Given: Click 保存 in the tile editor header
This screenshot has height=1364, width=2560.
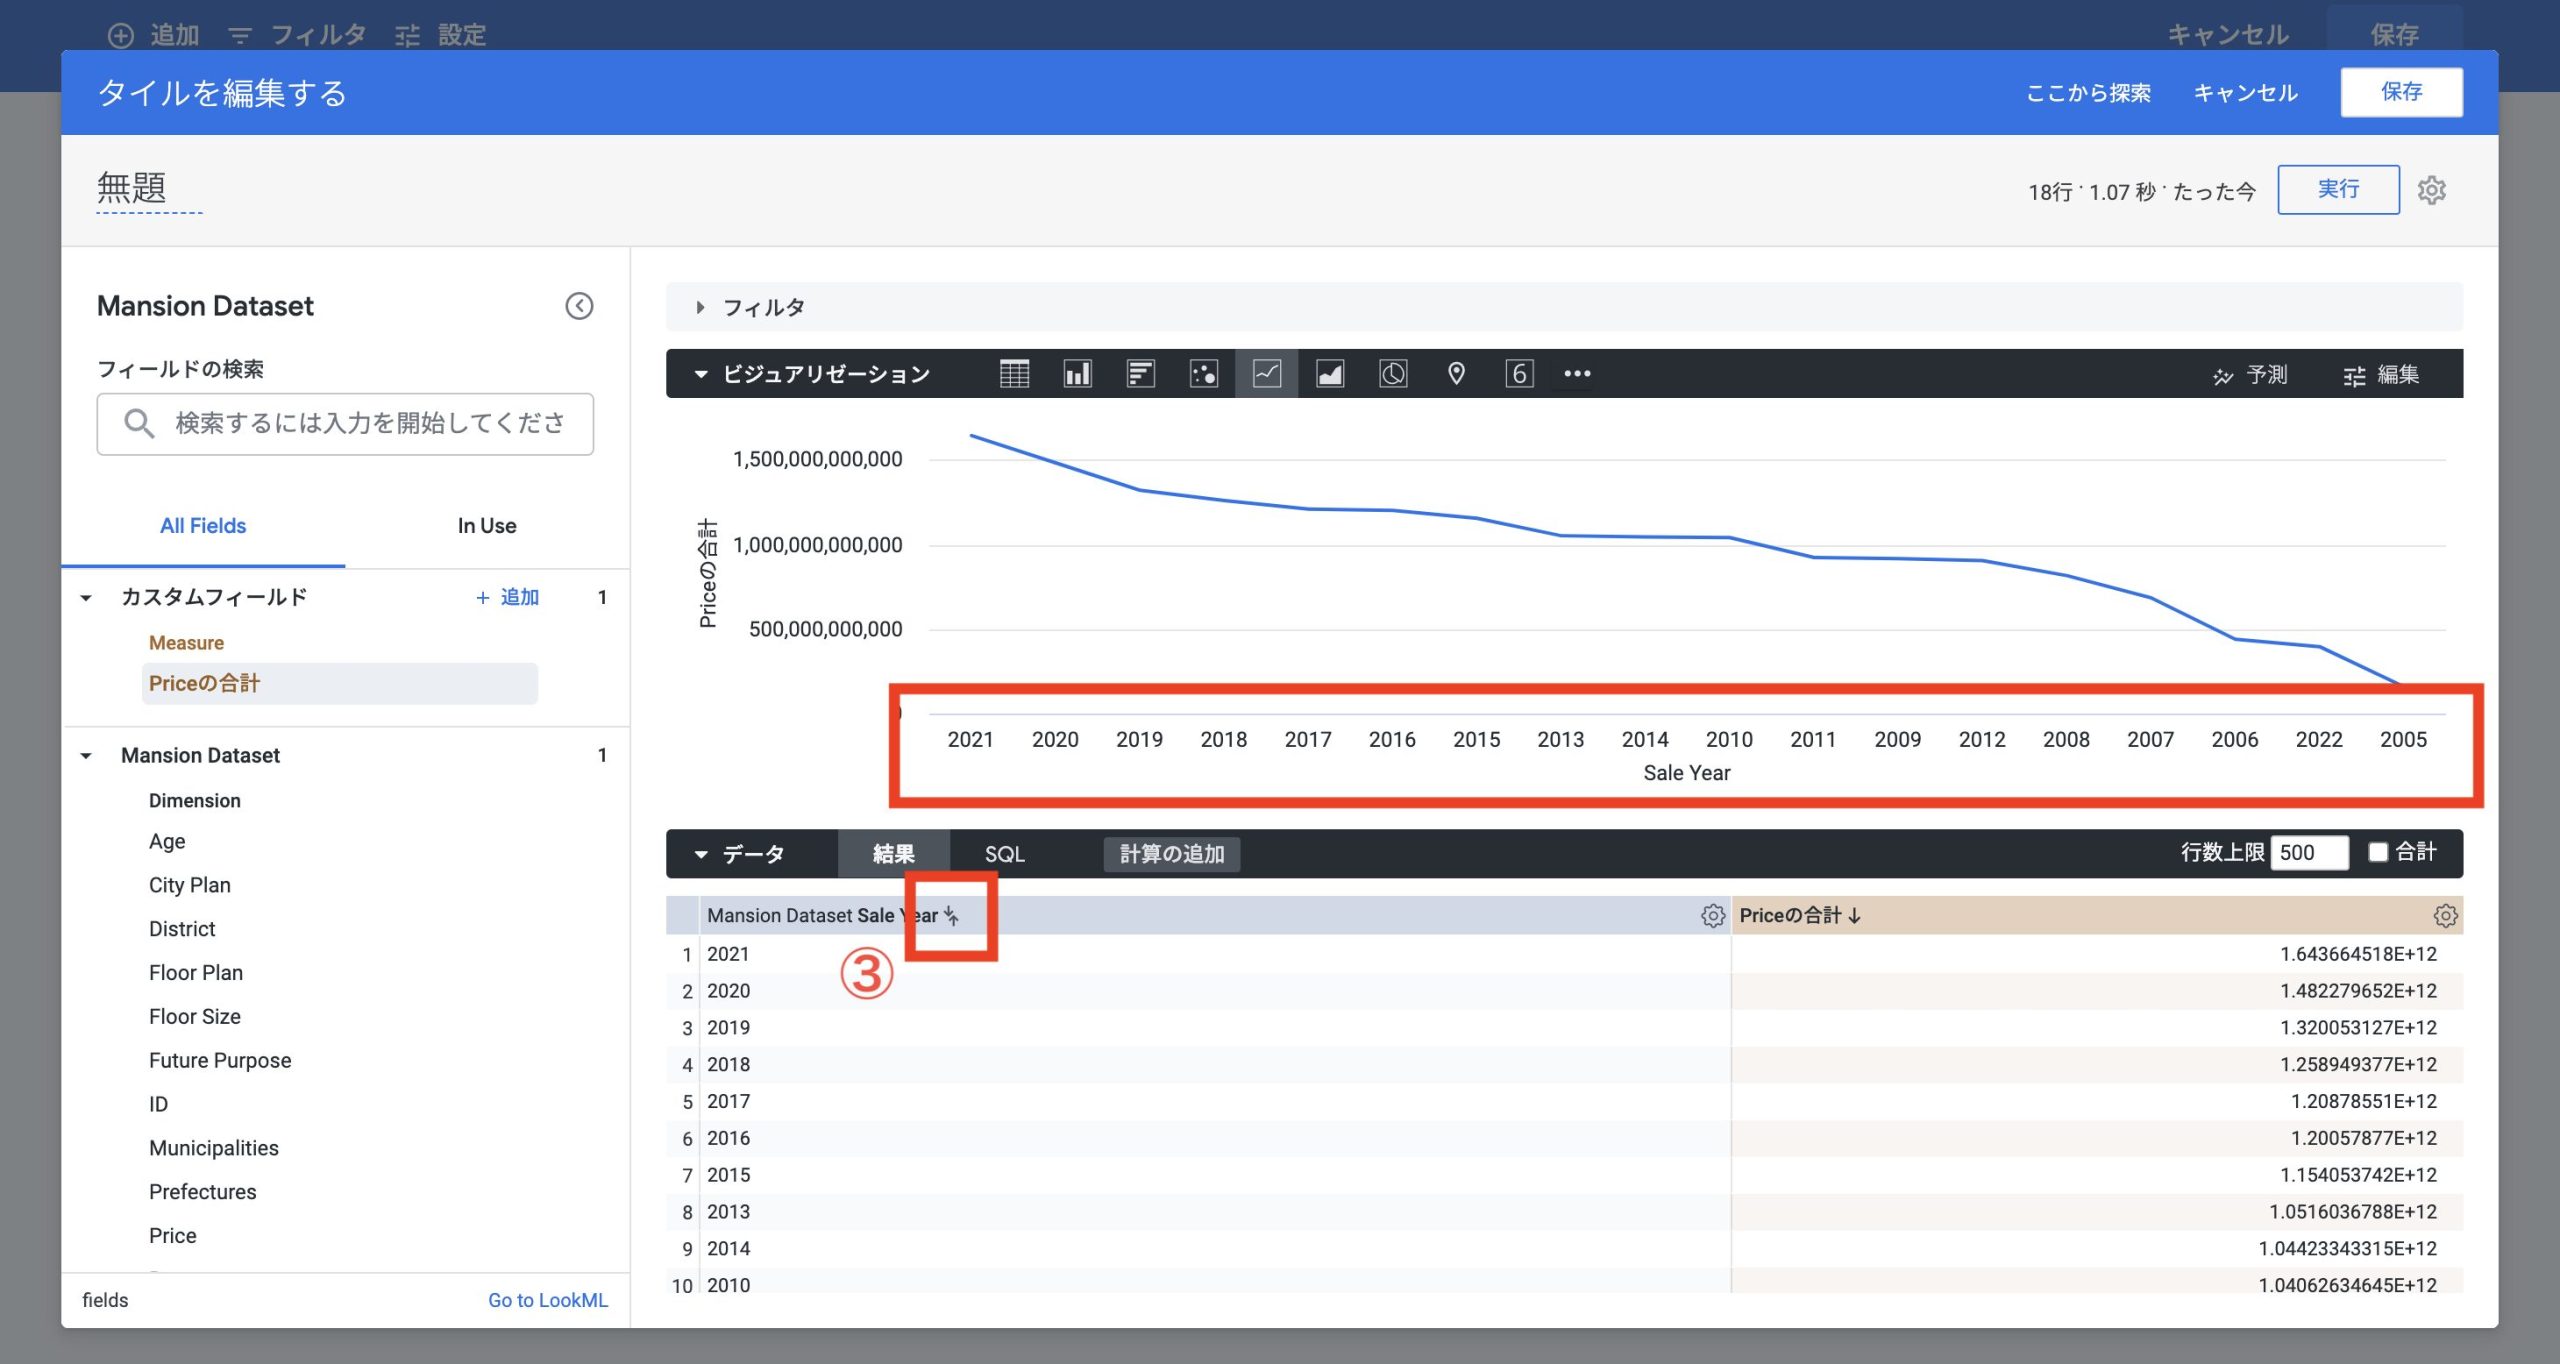Looking at the screenshot, I should coord(2401,92).
